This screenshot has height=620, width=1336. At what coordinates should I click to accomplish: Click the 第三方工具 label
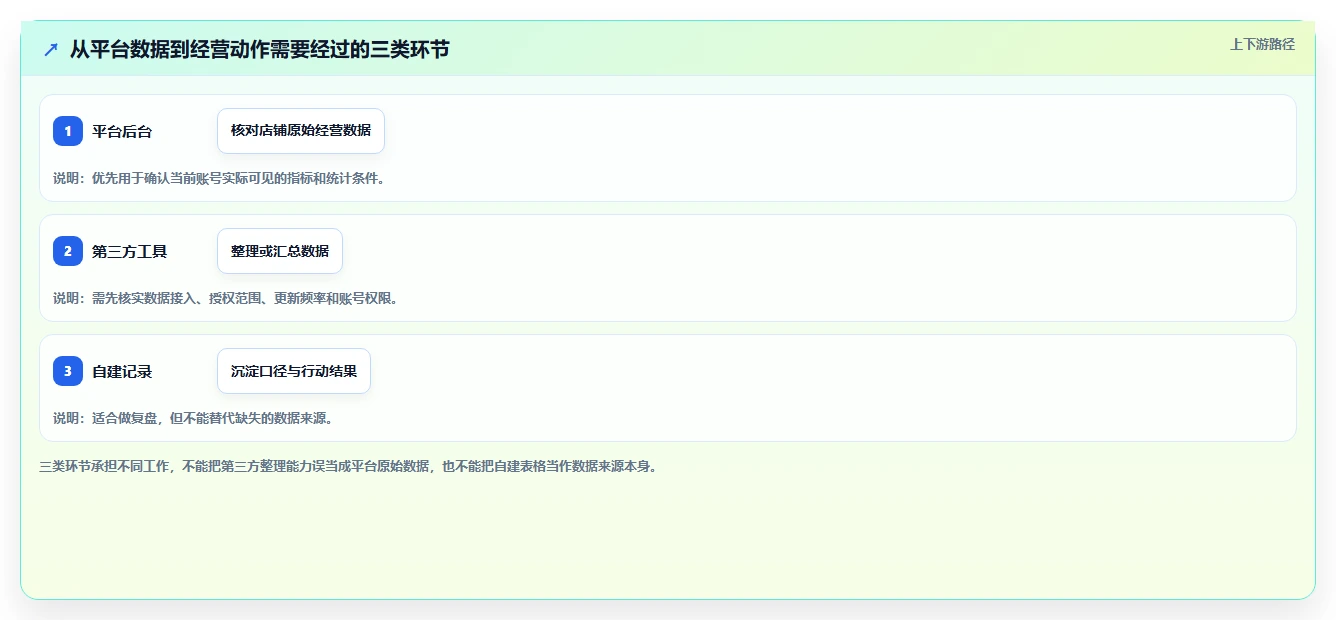coord(129,251)
